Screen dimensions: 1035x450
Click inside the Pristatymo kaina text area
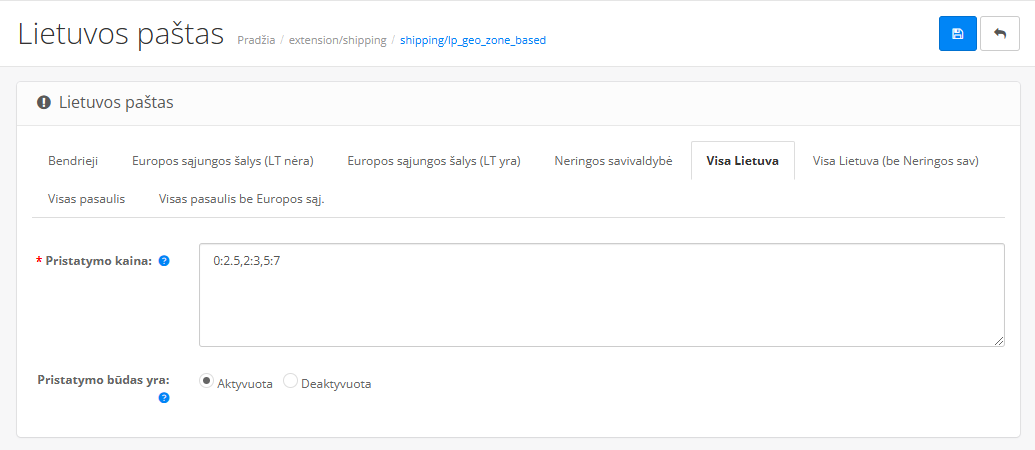coord(600,295)
